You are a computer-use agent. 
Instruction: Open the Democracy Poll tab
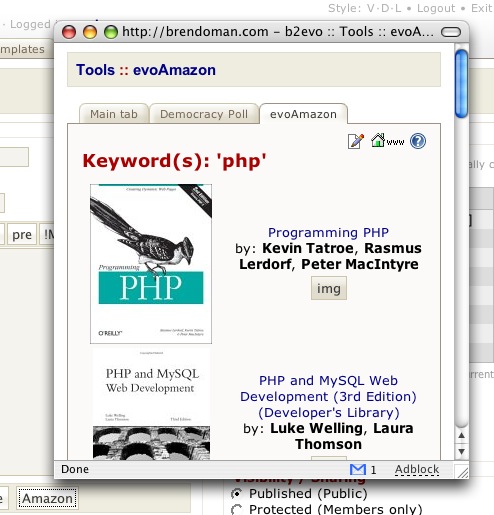click(204, 114)
